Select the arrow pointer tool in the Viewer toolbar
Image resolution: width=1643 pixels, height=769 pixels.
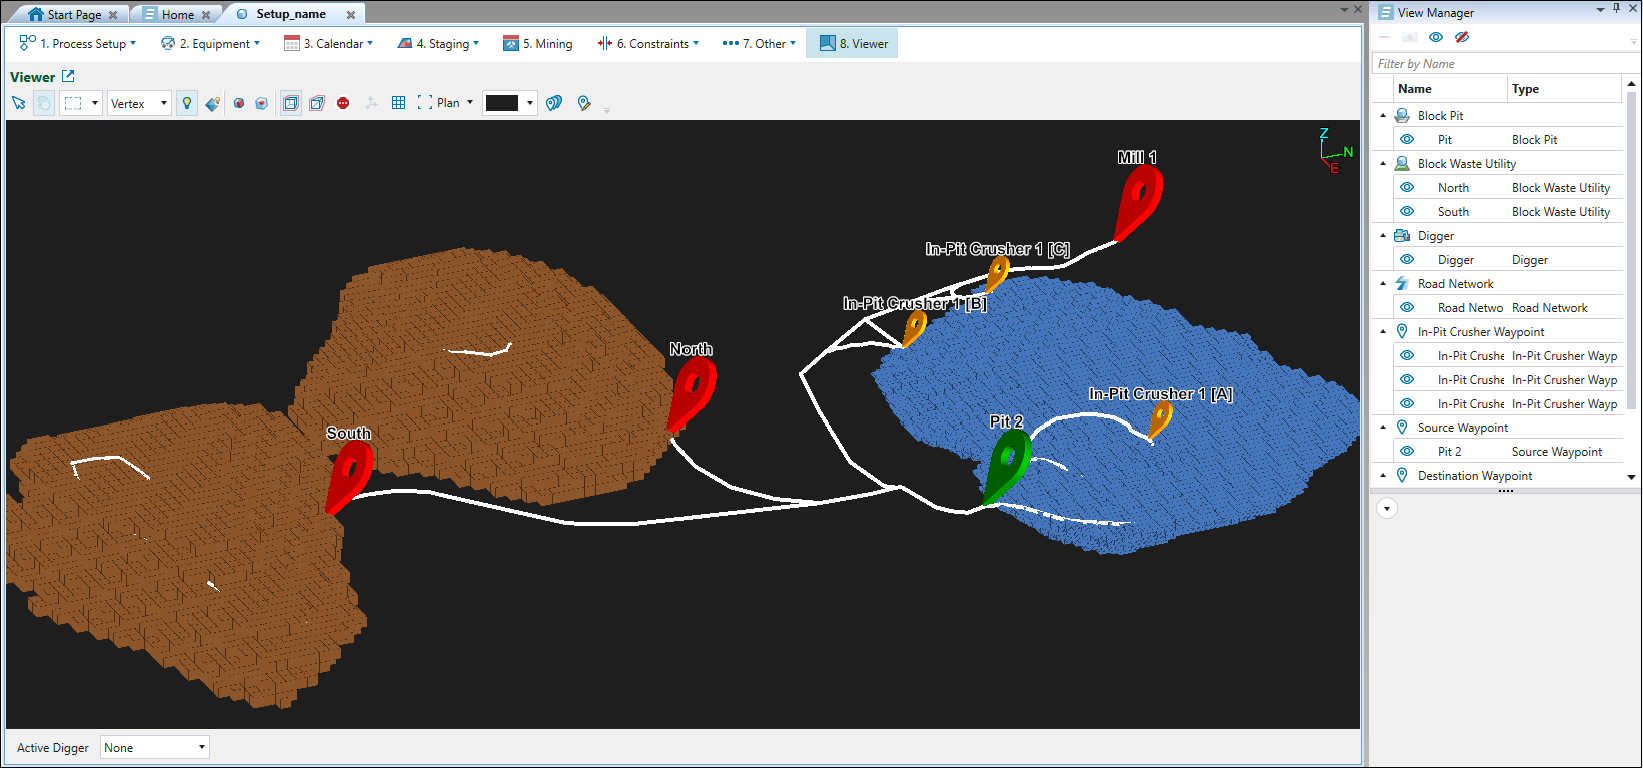click(x=18, y=103)
